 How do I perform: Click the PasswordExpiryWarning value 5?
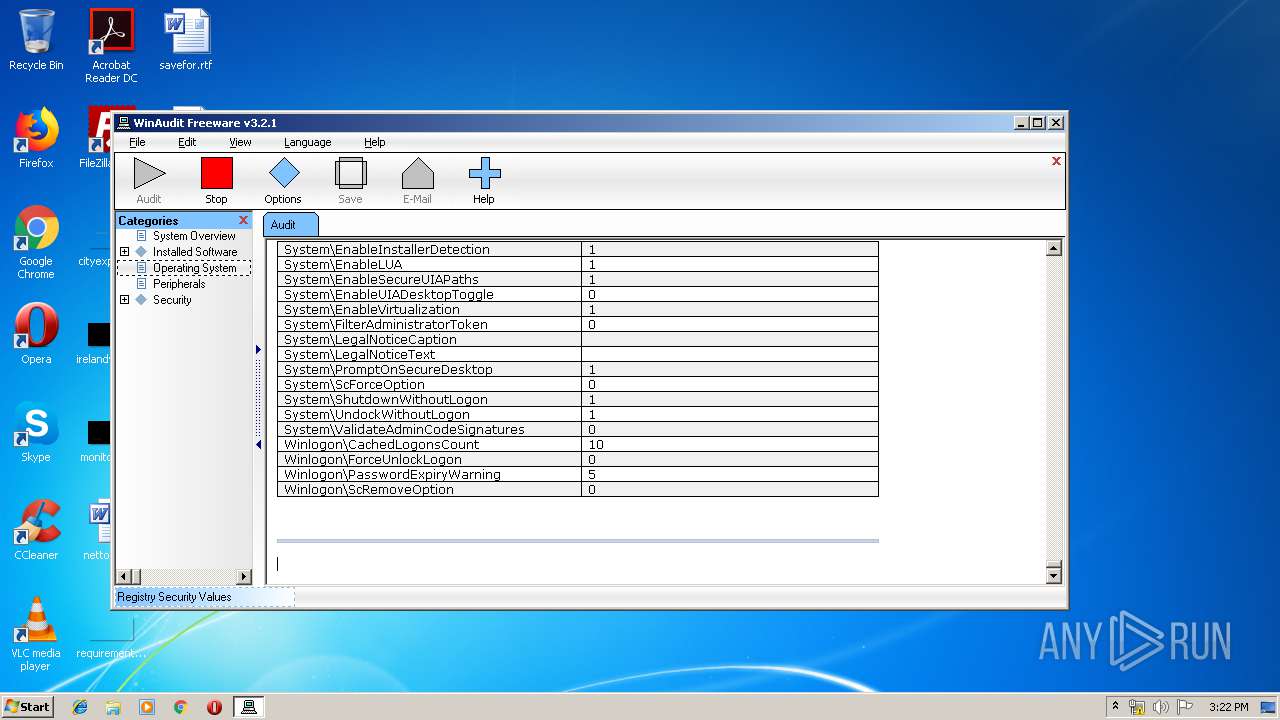[592, 474]
